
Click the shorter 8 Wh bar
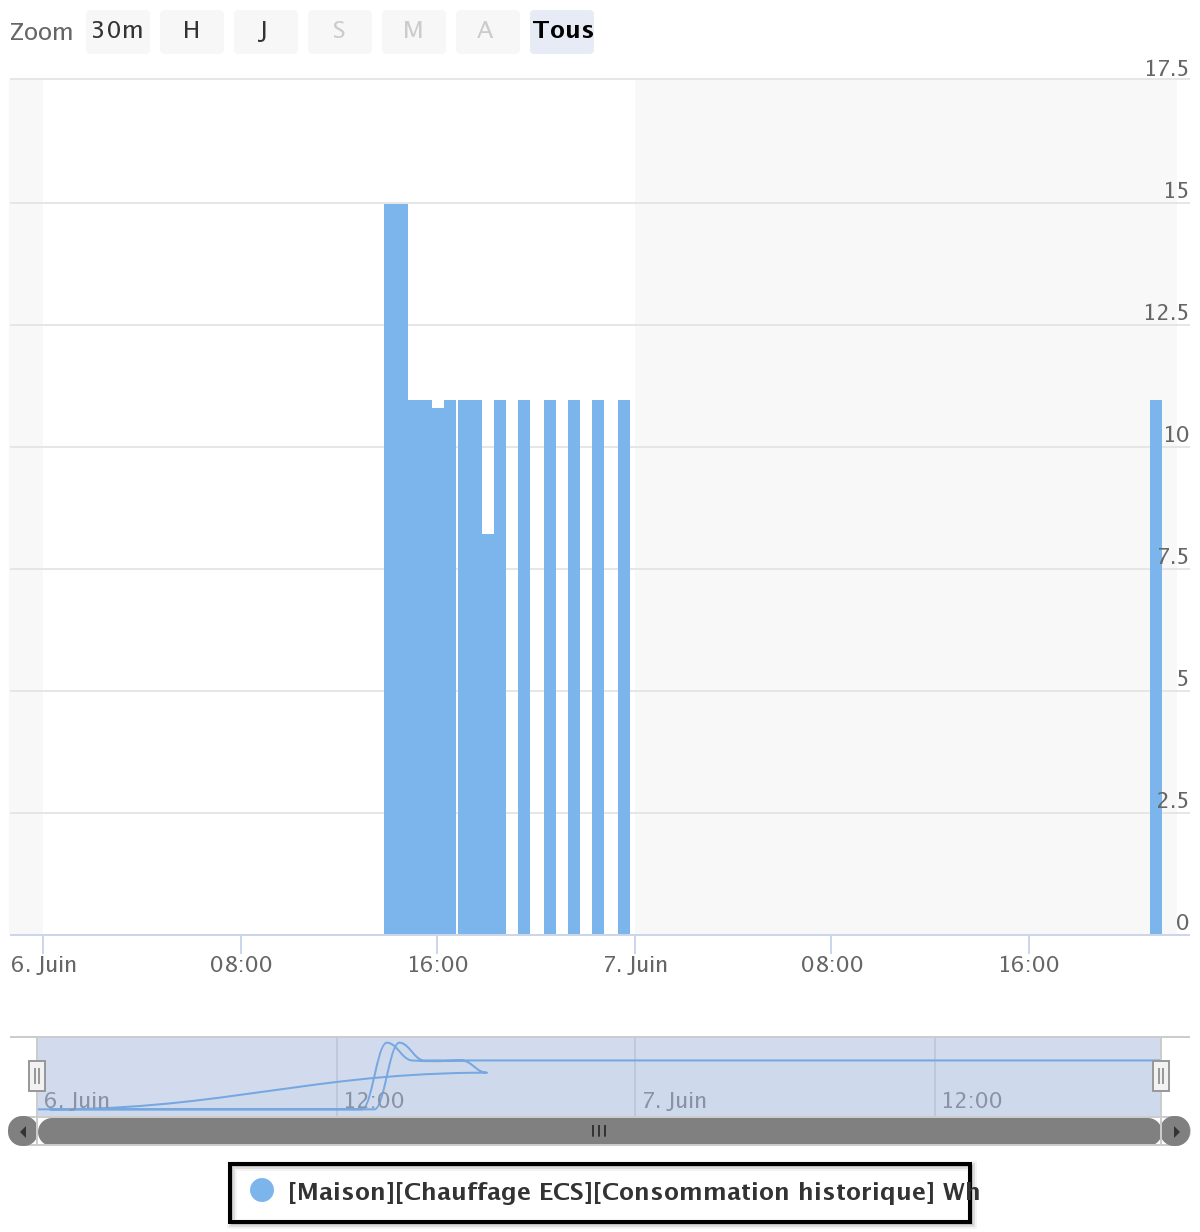488,734
